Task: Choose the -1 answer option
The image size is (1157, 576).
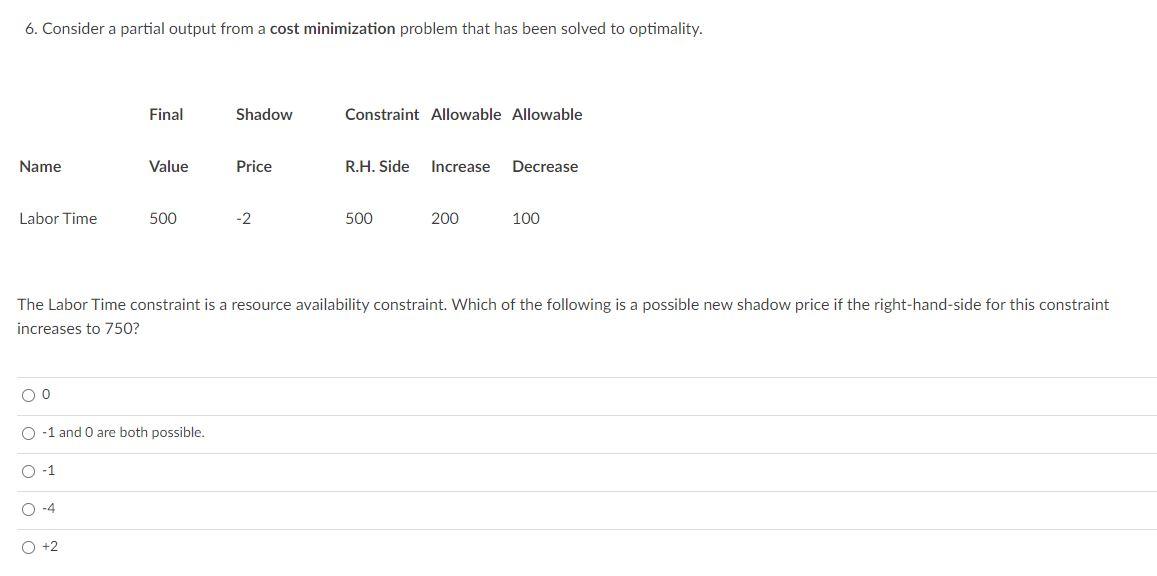Action: tap(27, 470)
